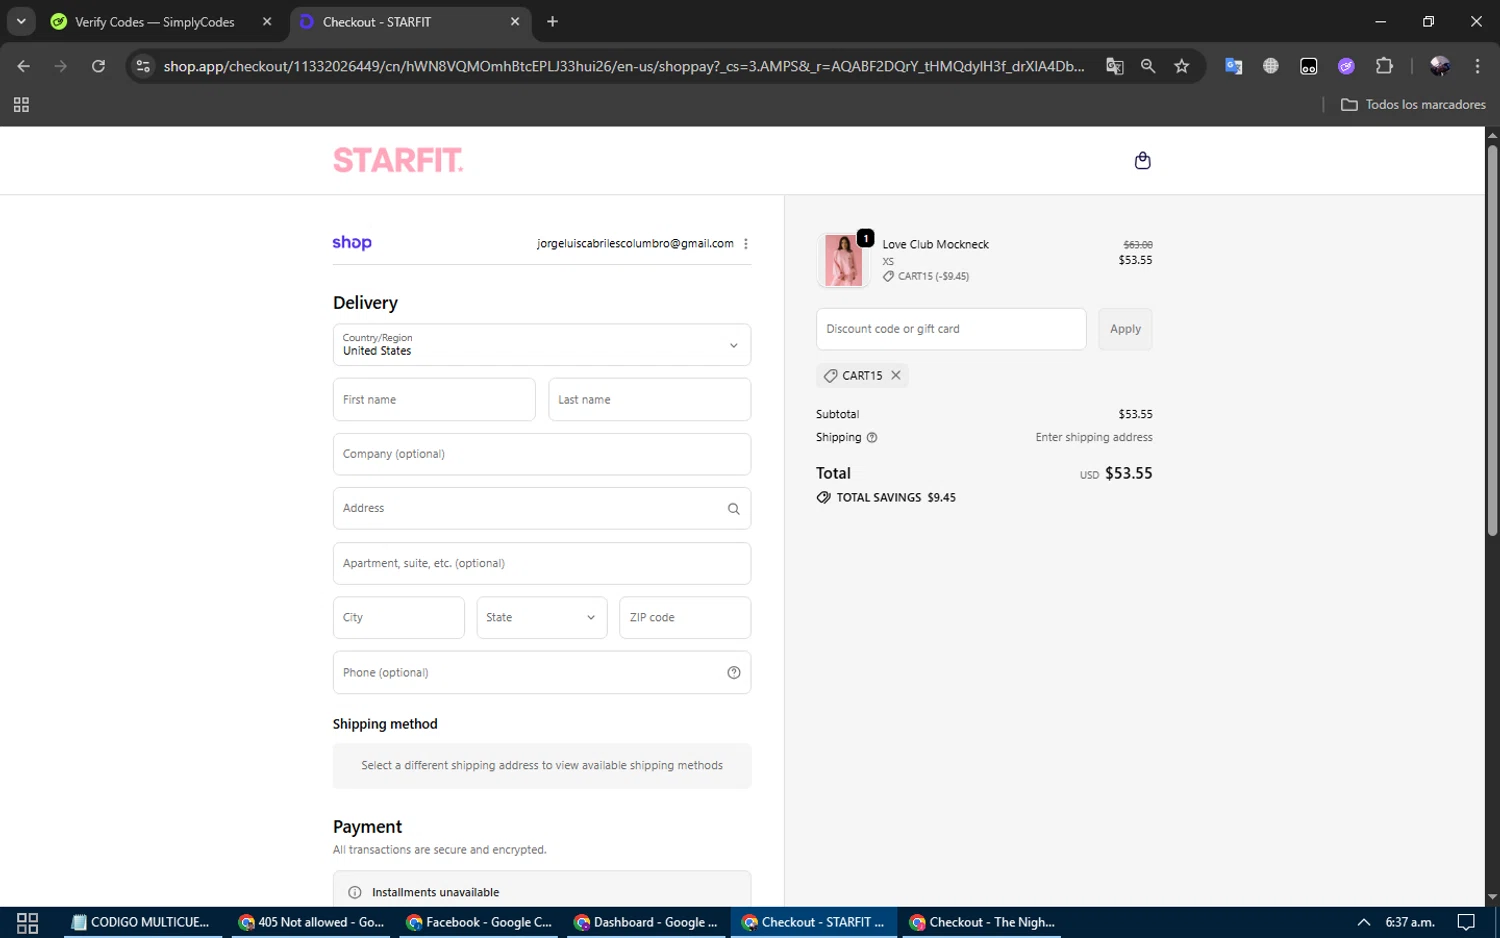Click the ZIP code field
This screenshot has height=938, width=1500.
[685, 618]
